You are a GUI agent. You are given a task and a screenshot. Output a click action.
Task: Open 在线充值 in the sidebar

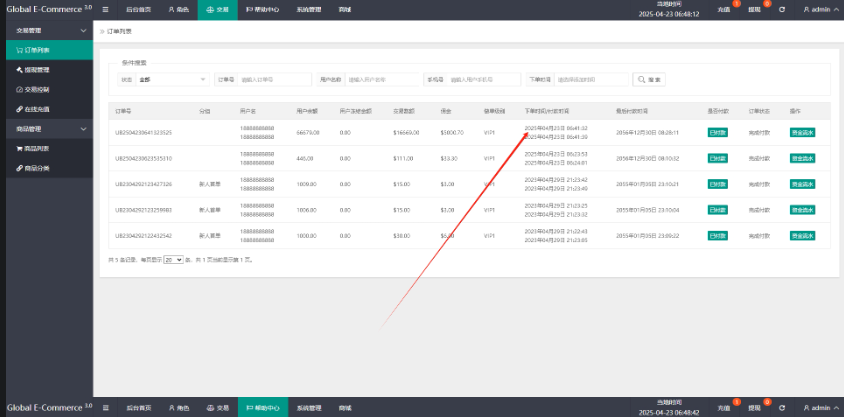pyautogui.click(x=49, y=109)
